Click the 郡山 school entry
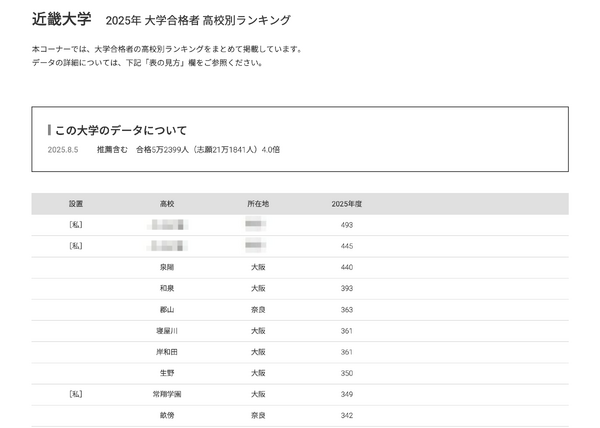Screen dimensions: 600x428 (166, 310)
